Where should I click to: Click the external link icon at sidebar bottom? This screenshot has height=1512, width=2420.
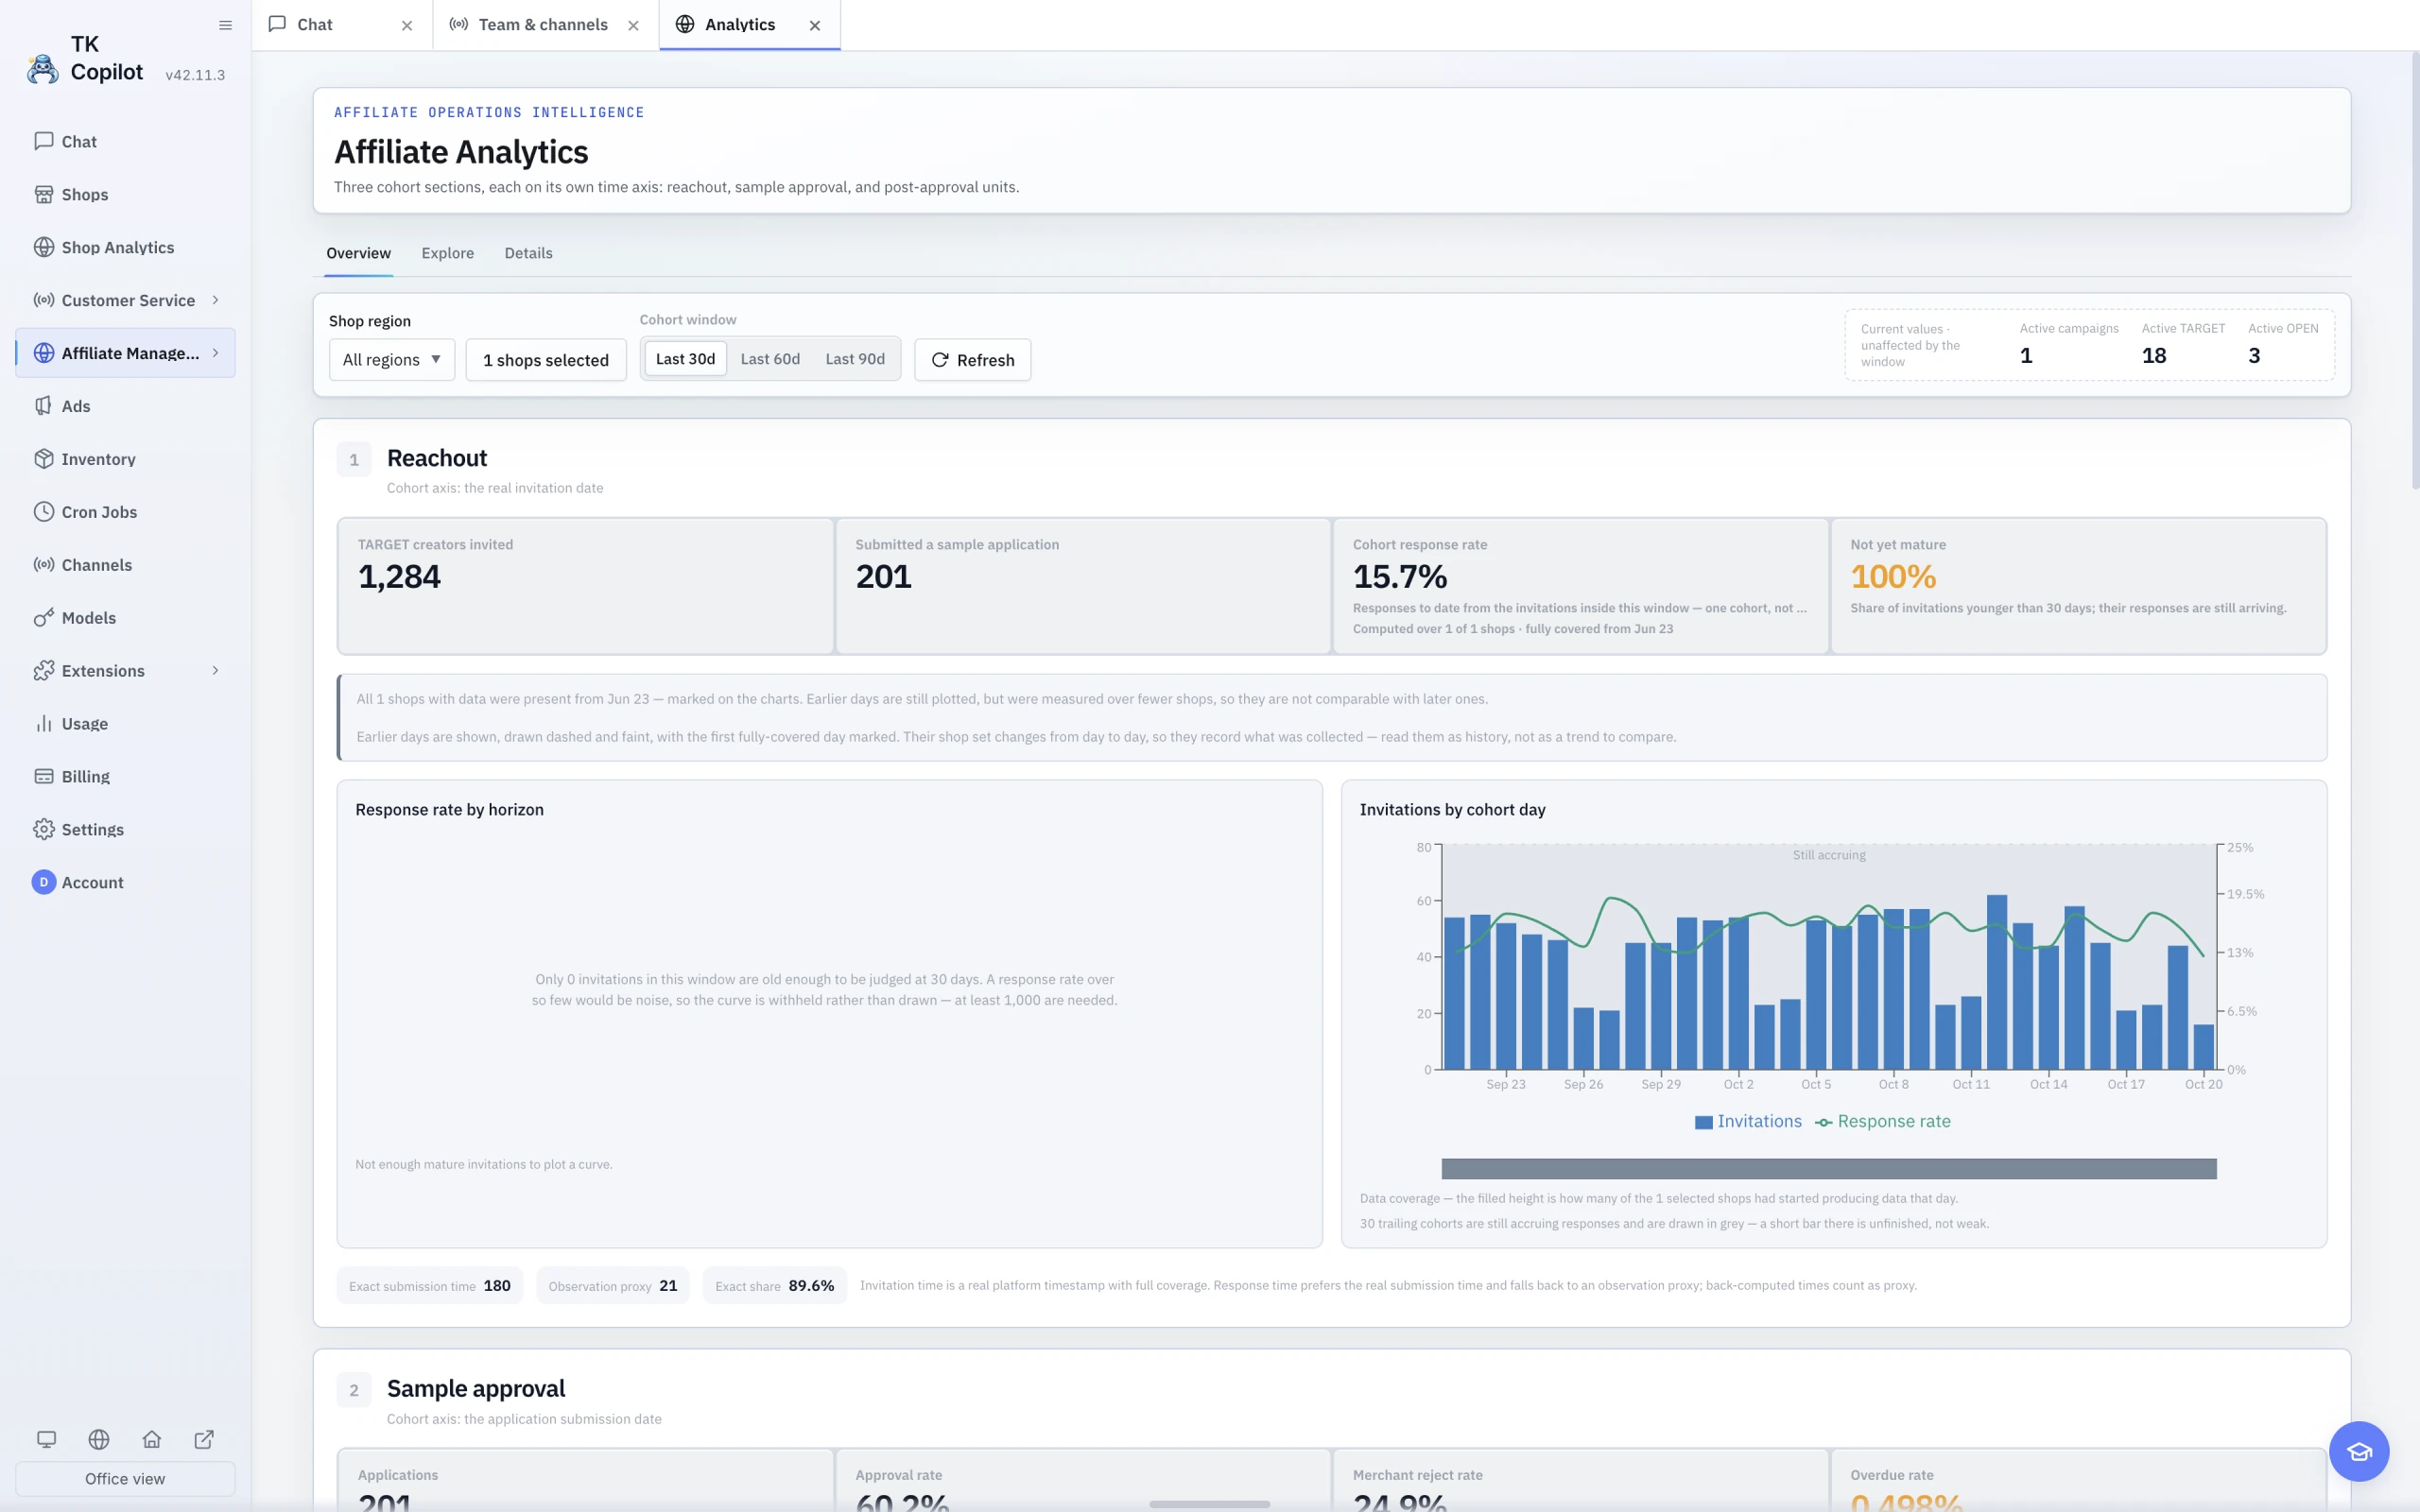click(x=204, y=1439)
